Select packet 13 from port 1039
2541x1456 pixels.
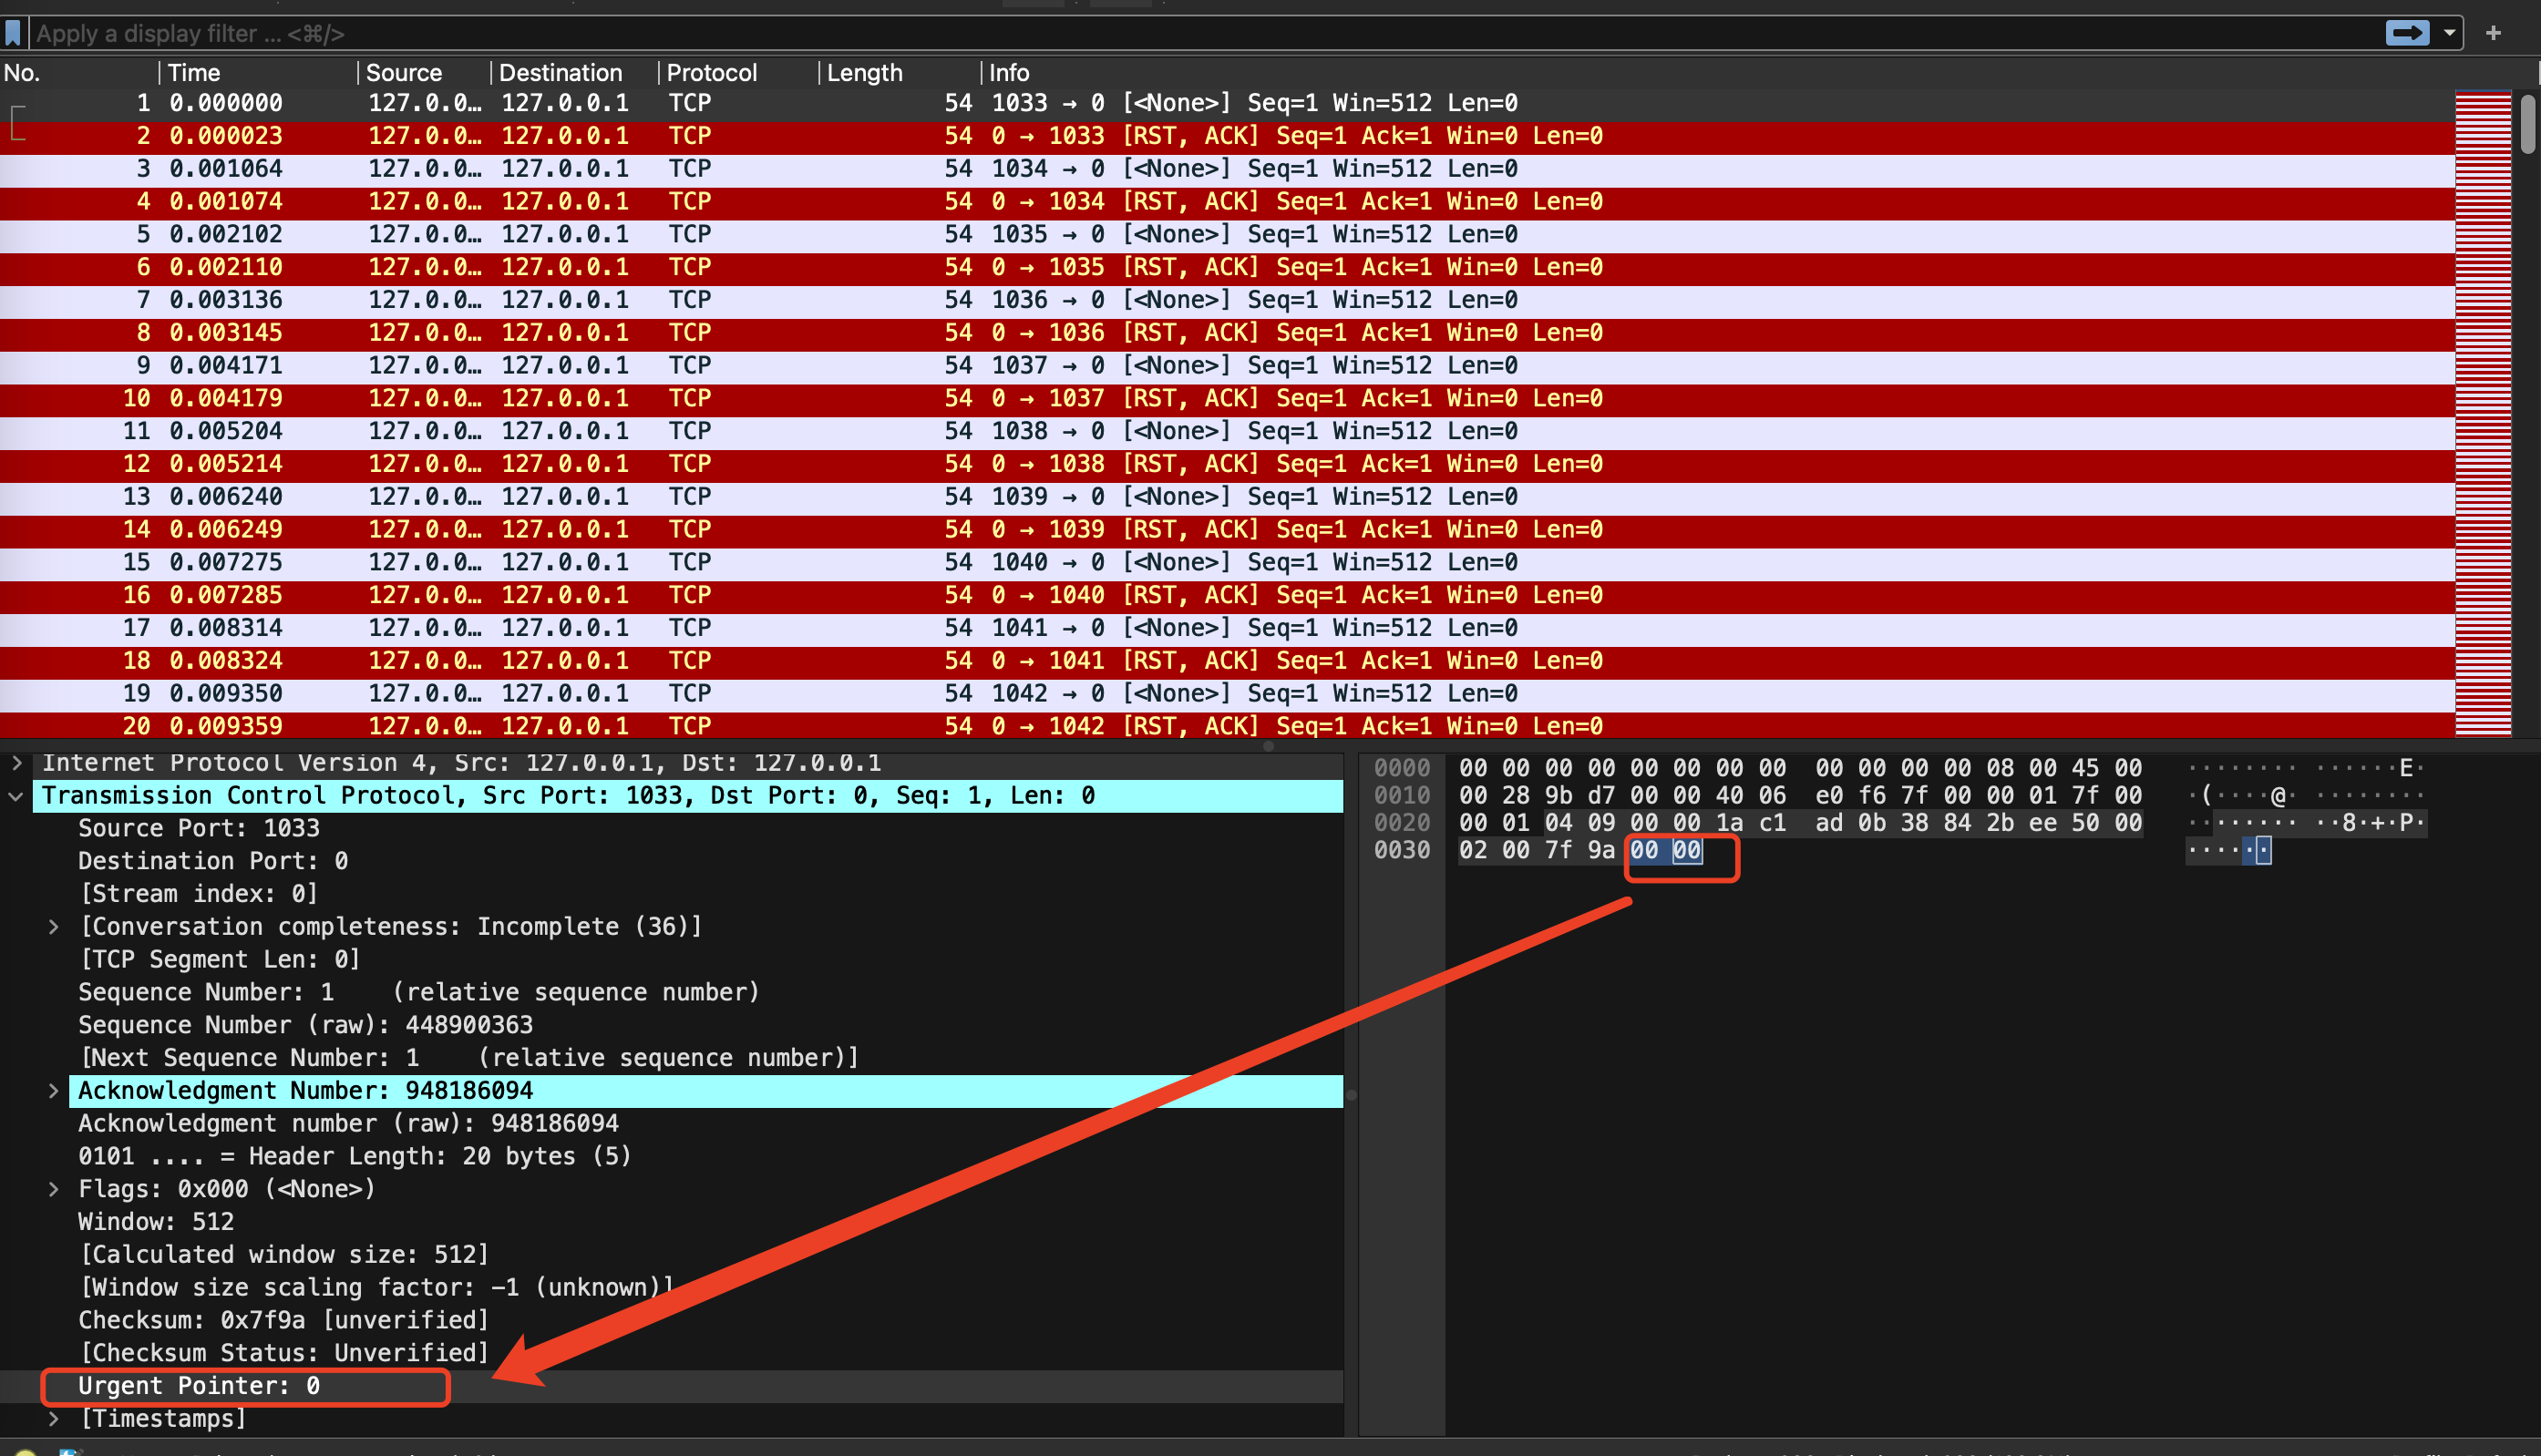[x=1226, y=497]
